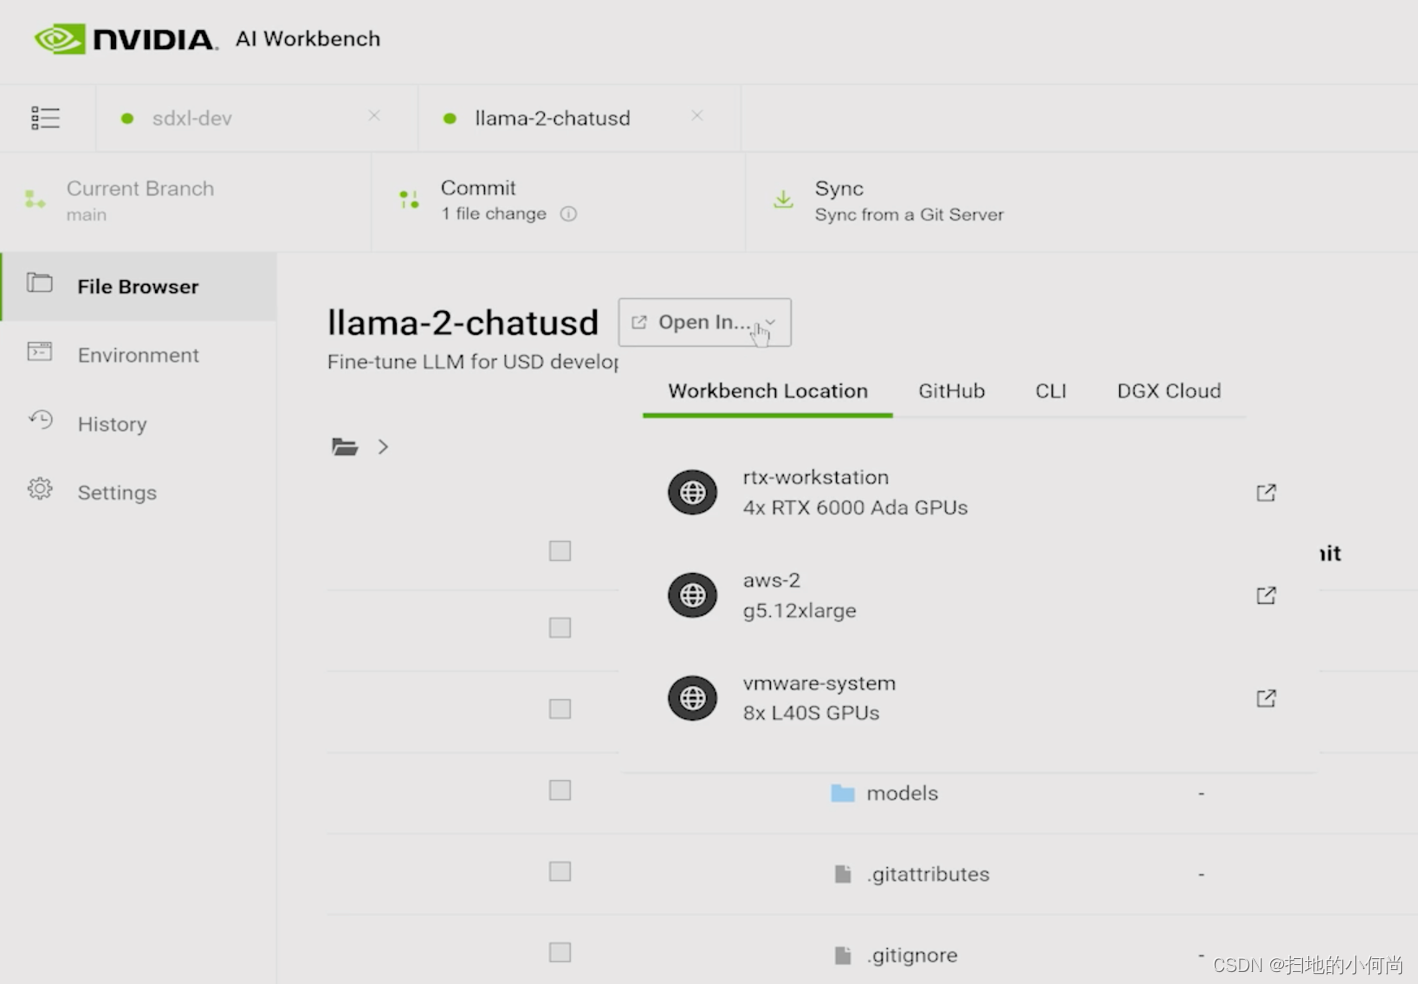Click the vmware-system globe icon
The image size is (1418, 984).
point(692,698)
